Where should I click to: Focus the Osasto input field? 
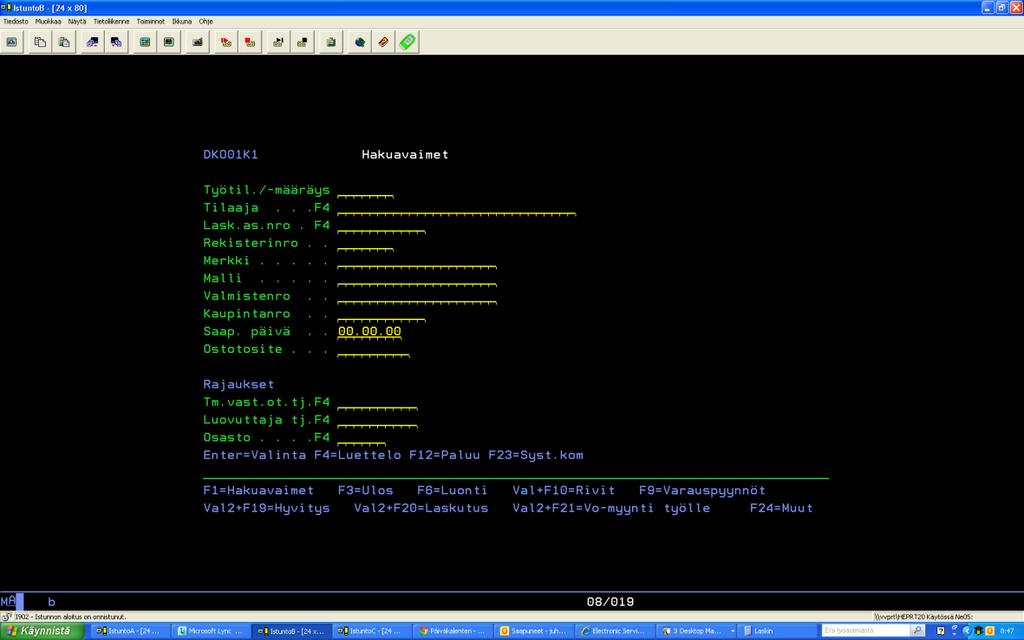[361, 437]
